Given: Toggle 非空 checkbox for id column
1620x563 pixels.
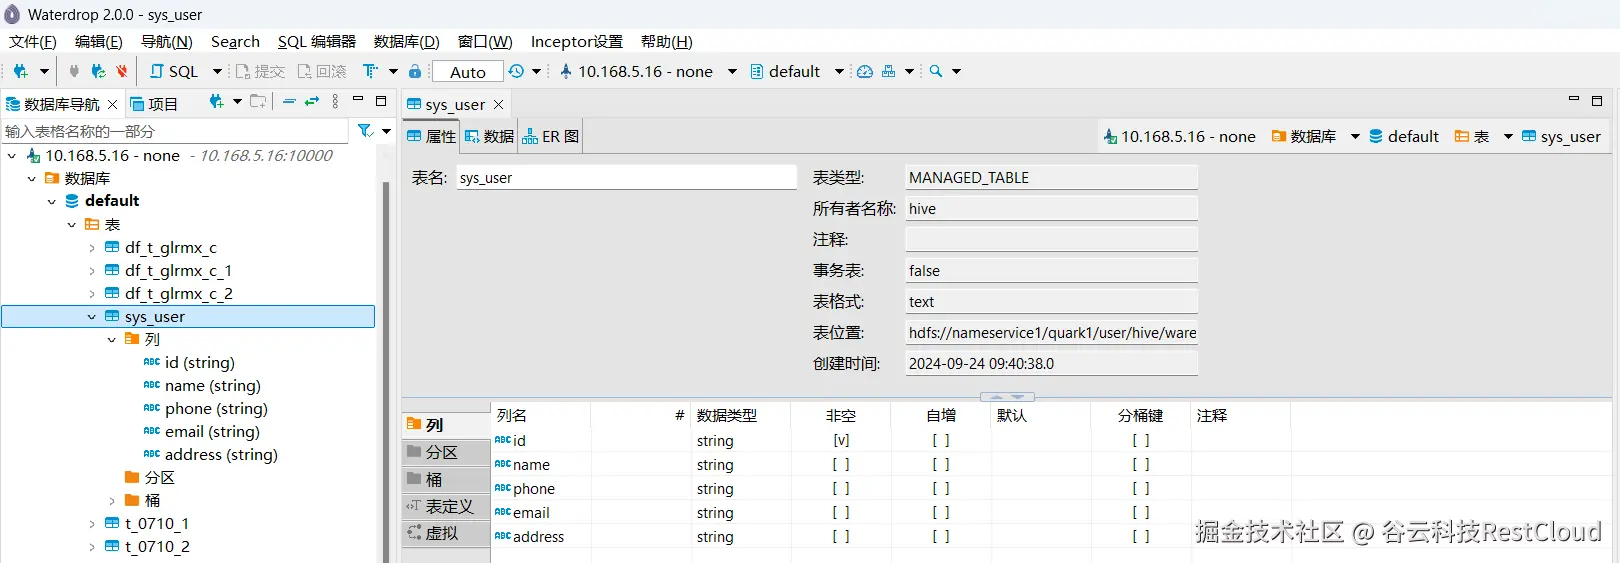Looking at the screenshot, I should [x=841, y=440].
